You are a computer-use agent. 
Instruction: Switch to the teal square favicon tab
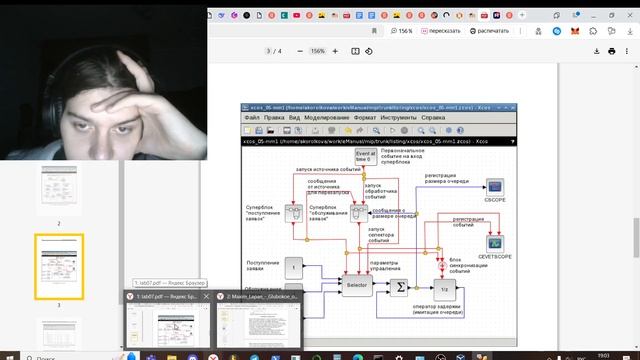point(284,16)
